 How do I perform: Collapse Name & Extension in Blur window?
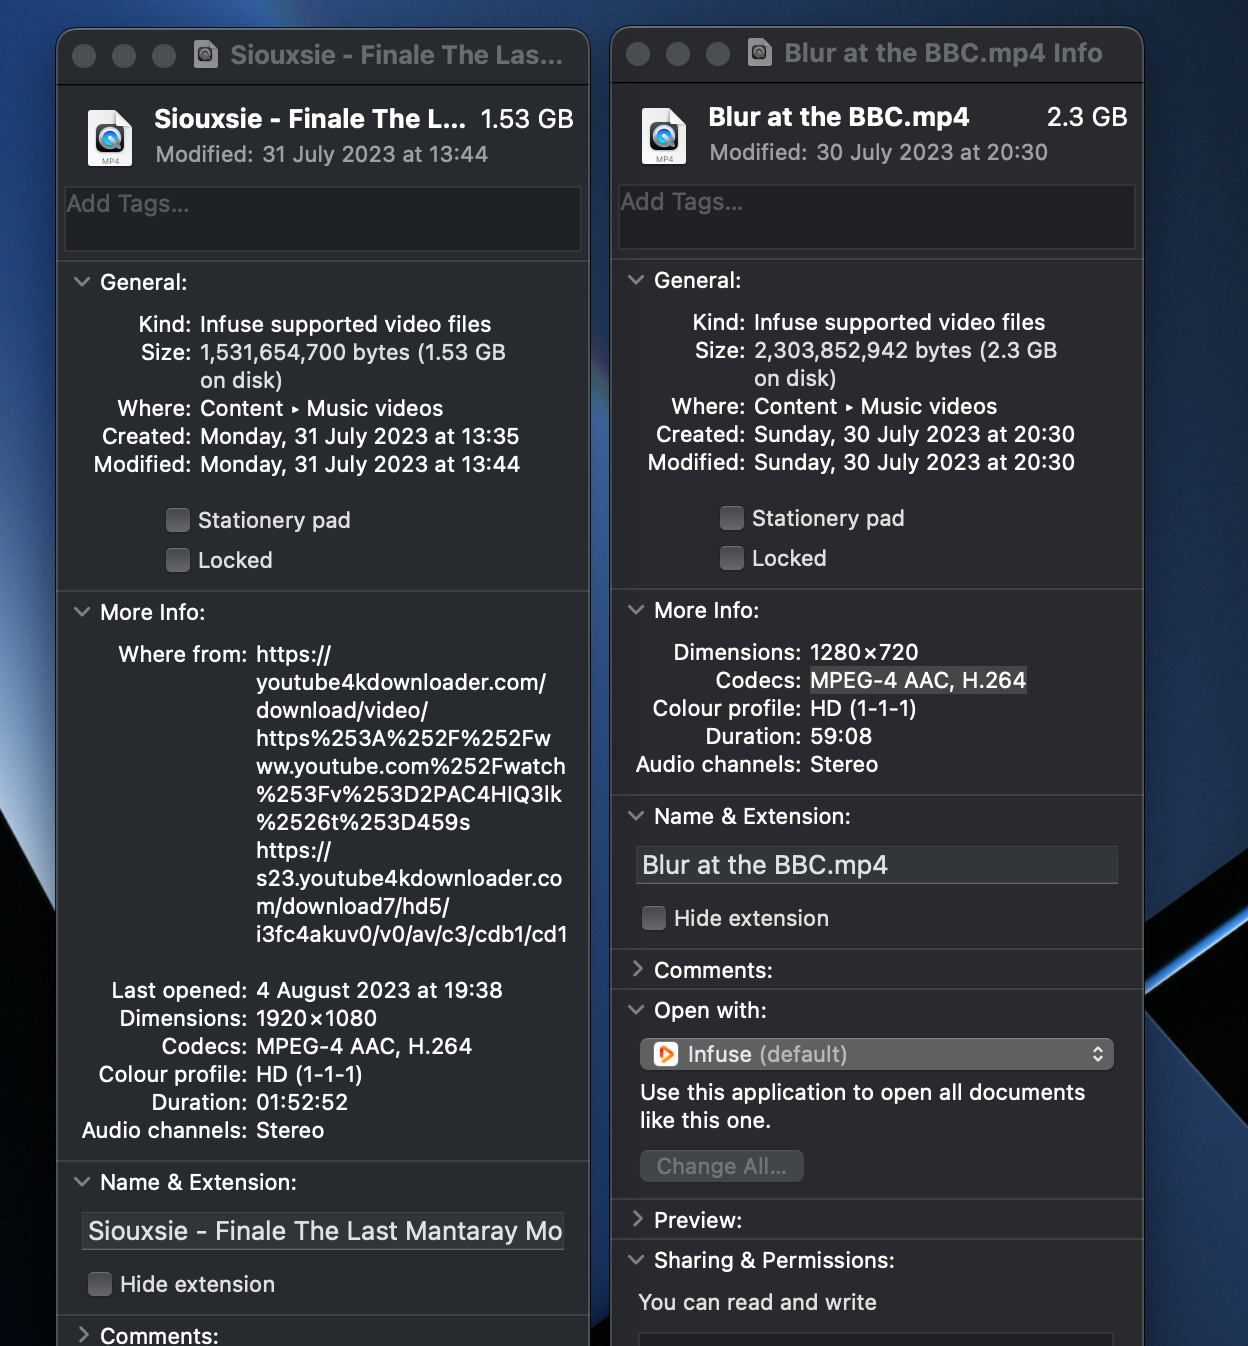tap(636, 816)
